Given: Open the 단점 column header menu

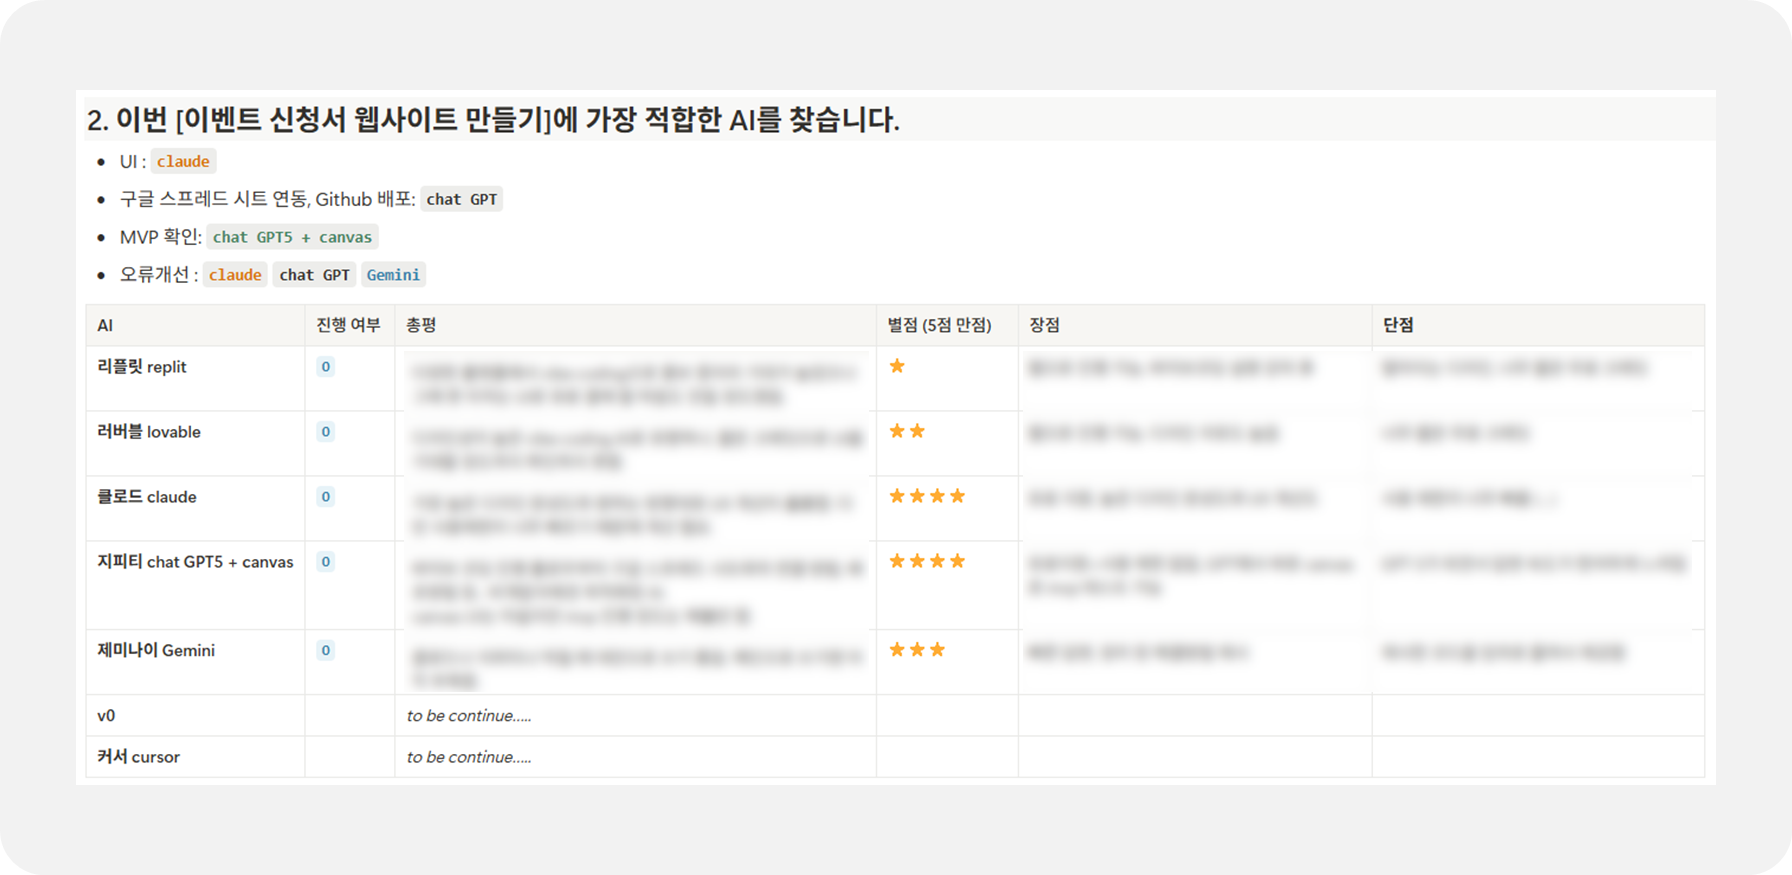Looking at the screenshot, I should [x=1398, y=325].
